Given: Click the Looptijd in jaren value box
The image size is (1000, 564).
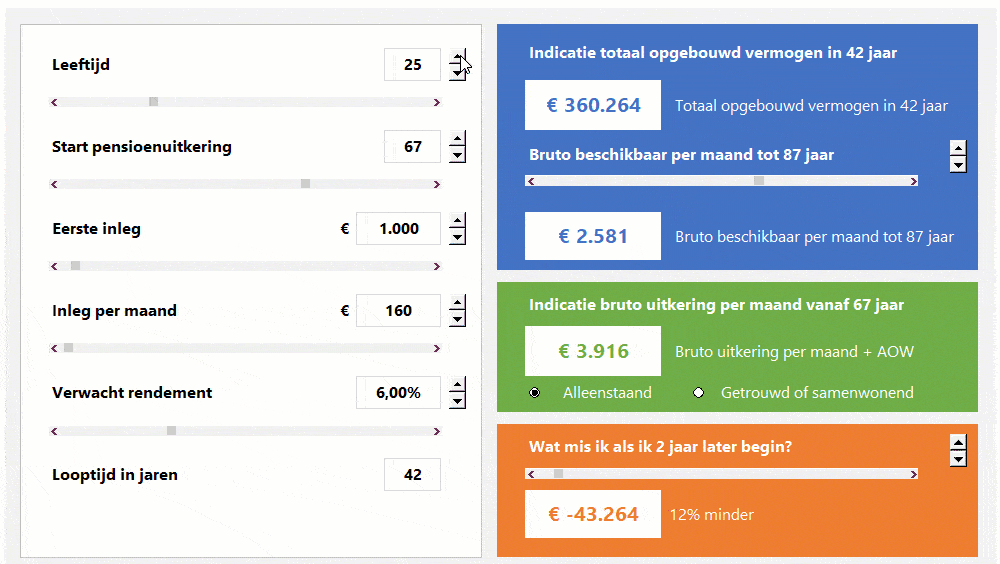Looking at the screenshot, I should 412,475.
